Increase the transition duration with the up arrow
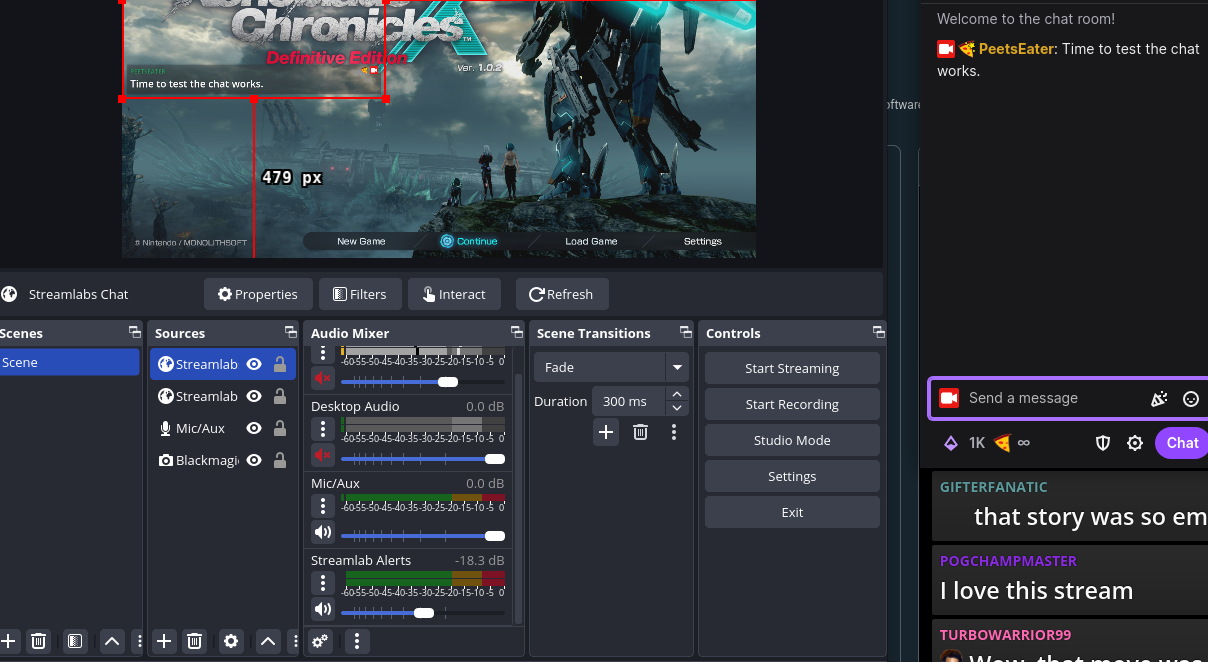The height and width of the screenshot is (662, 1208). point(677,394)
